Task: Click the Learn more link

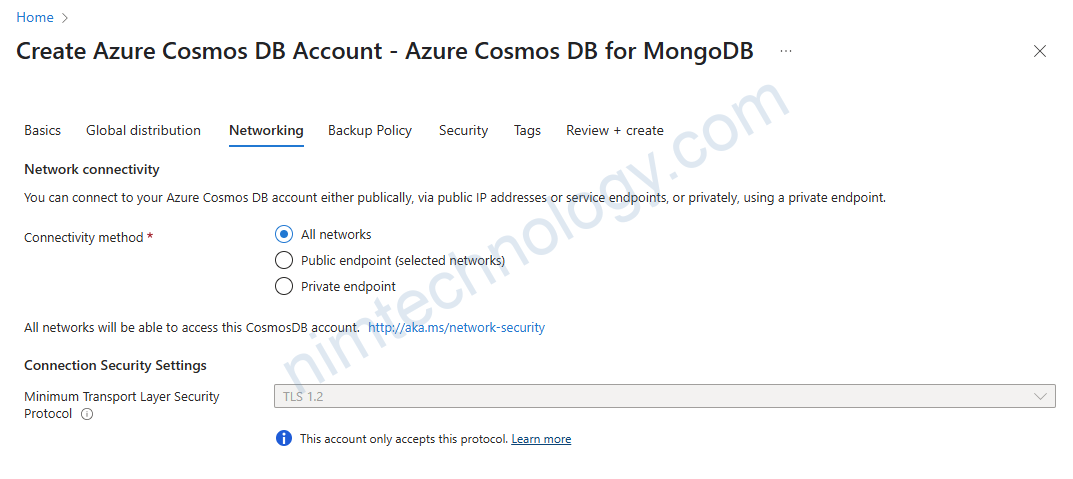Action: [x=541, y=439]
